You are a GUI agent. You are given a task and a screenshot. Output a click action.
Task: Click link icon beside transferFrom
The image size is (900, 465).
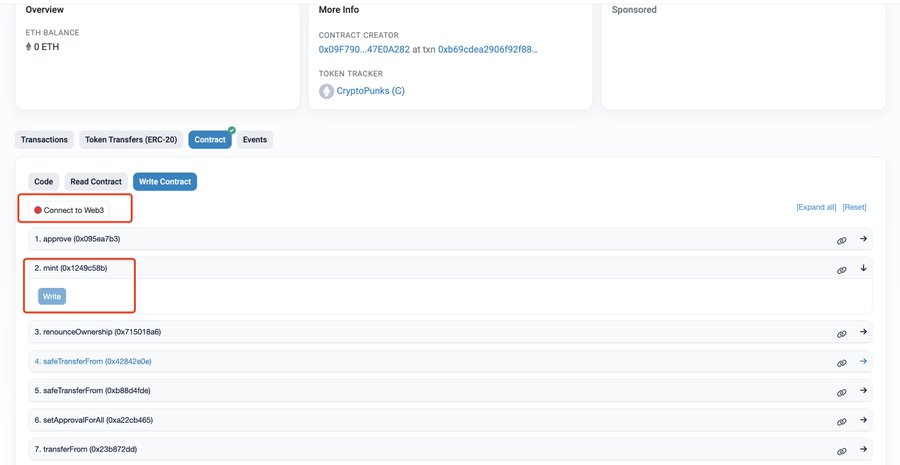coord(842,450)
